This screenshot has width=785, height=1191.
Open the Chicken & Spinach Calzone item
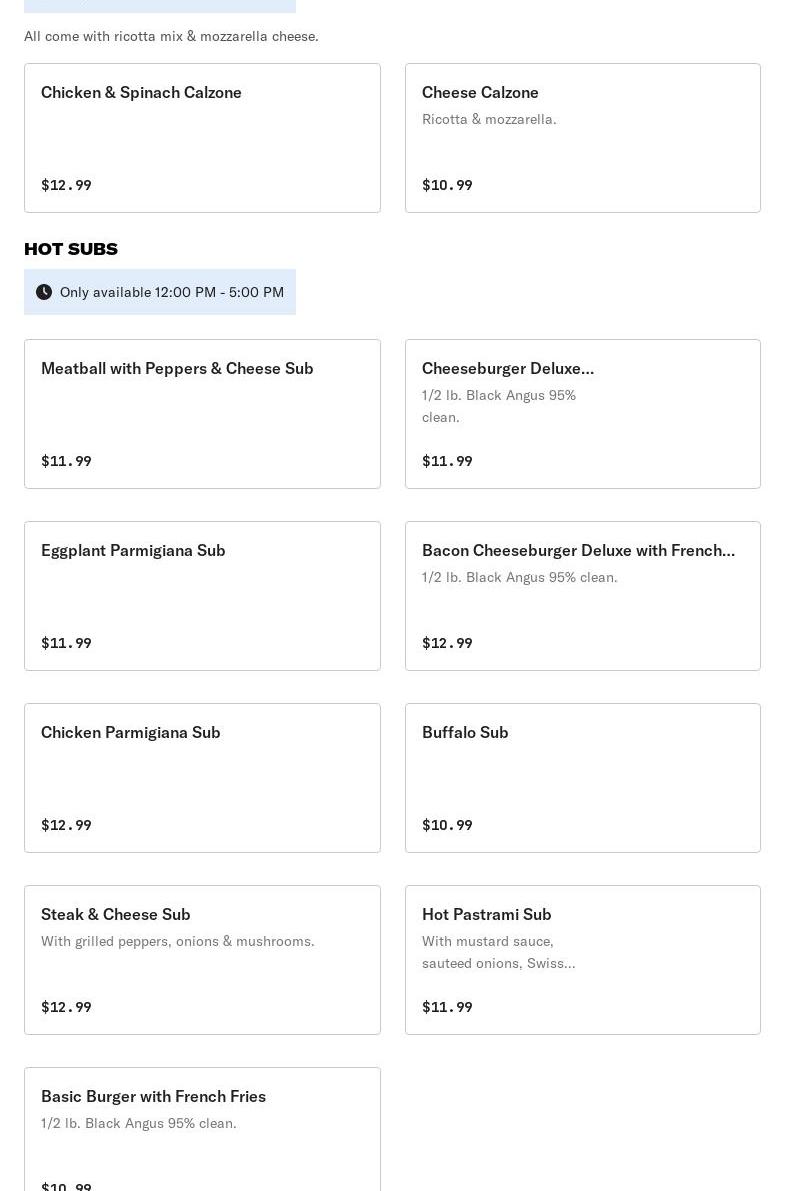(x=202, y=138)
